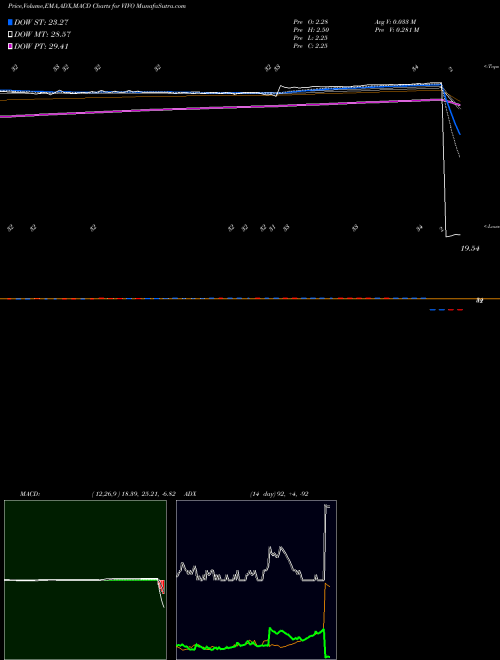Click the 'Pre O: 2.28' value
This screenshot has width=500, height=660.
tap(311, 22)
